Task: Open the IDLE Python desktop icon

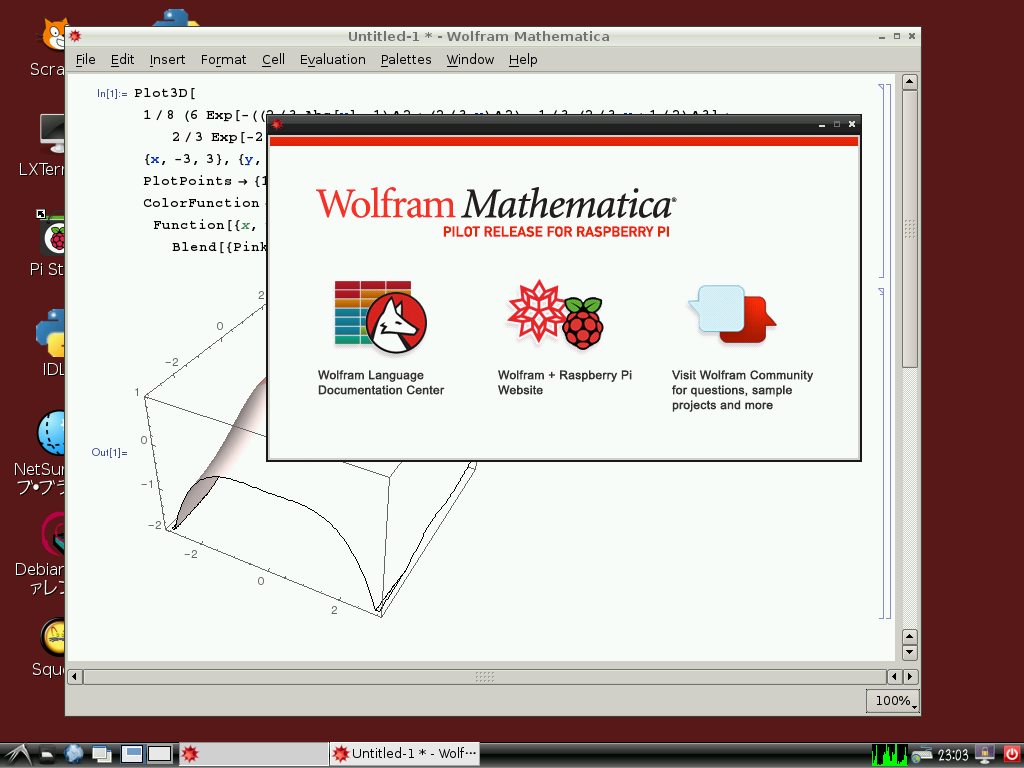Action: (51, 334)
